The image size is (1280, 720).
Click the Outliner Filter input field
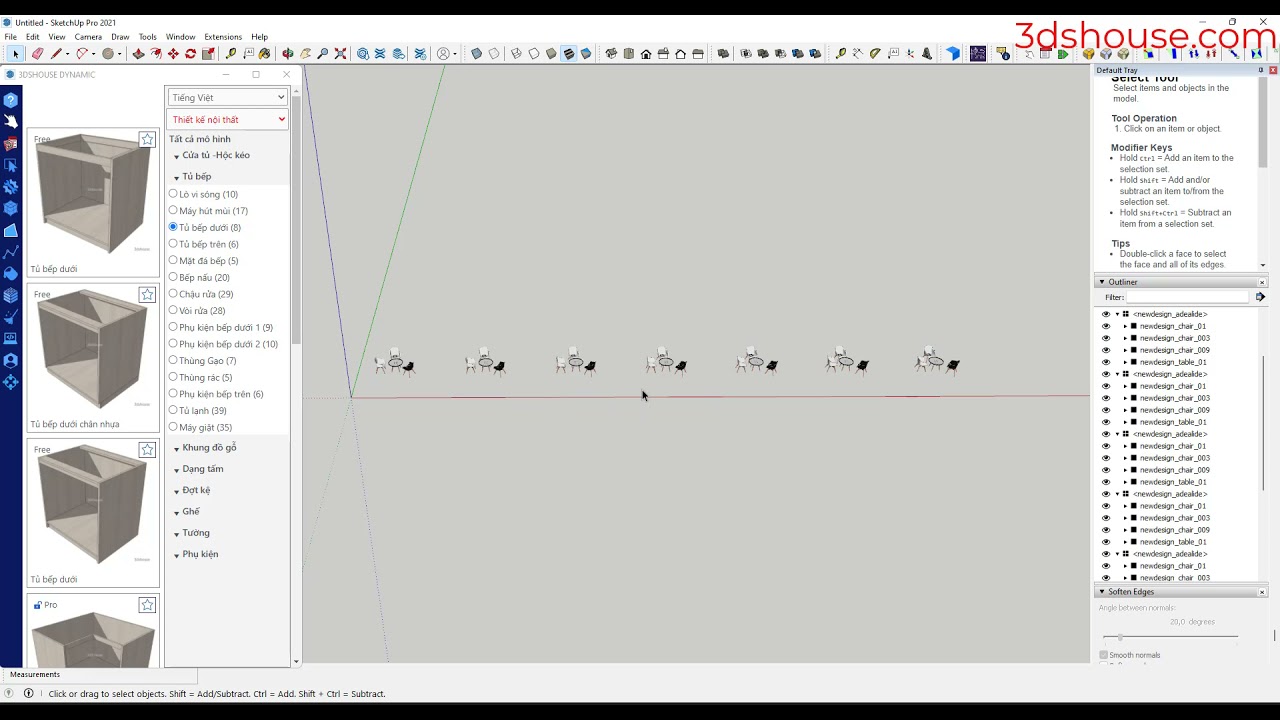[x=1188, y=297]
